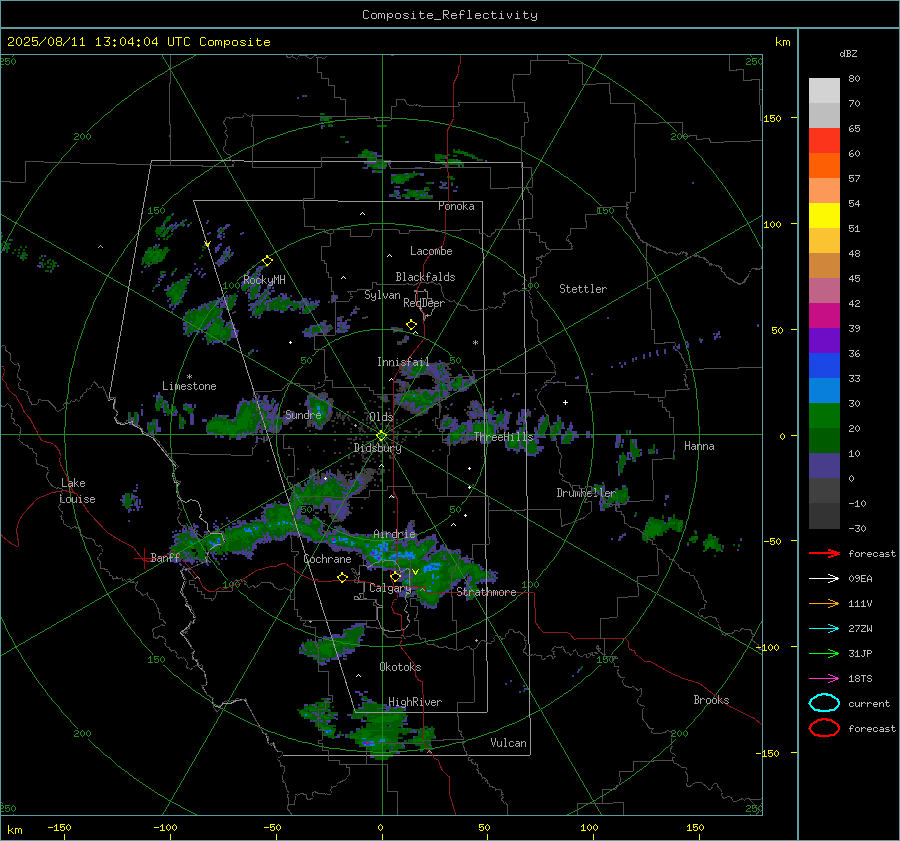Viewport: 900px width, 841px height.
Task: Click the 'Limestone' map label
Action: 189,386
